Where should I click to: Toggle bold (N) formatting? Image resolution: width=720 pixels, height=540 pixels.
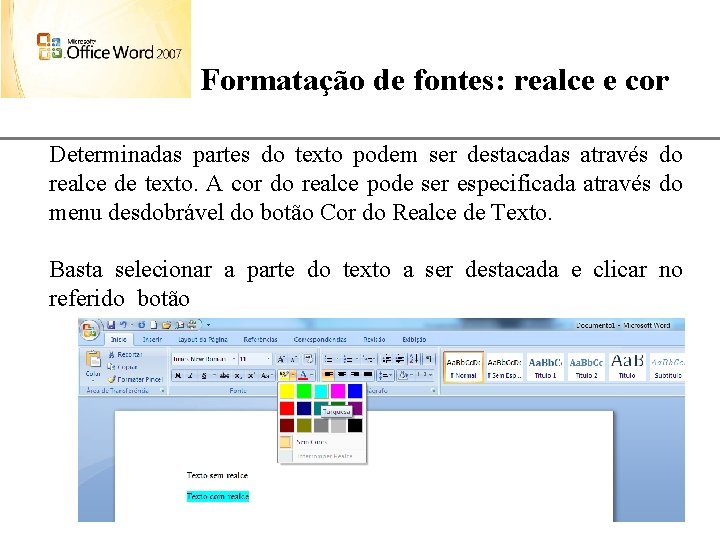pos(178,376)
